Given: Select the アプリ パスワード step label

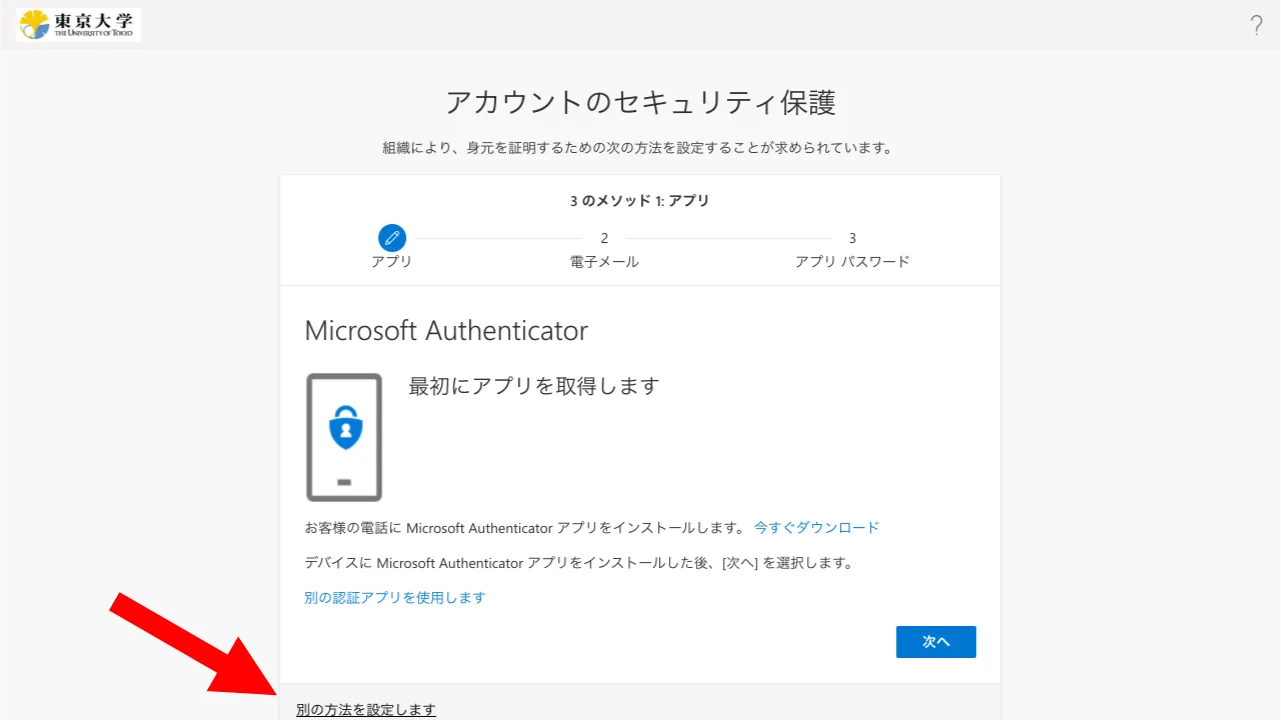Looking at the screenshot, I should pyautogui.click(x=852, y=262).
